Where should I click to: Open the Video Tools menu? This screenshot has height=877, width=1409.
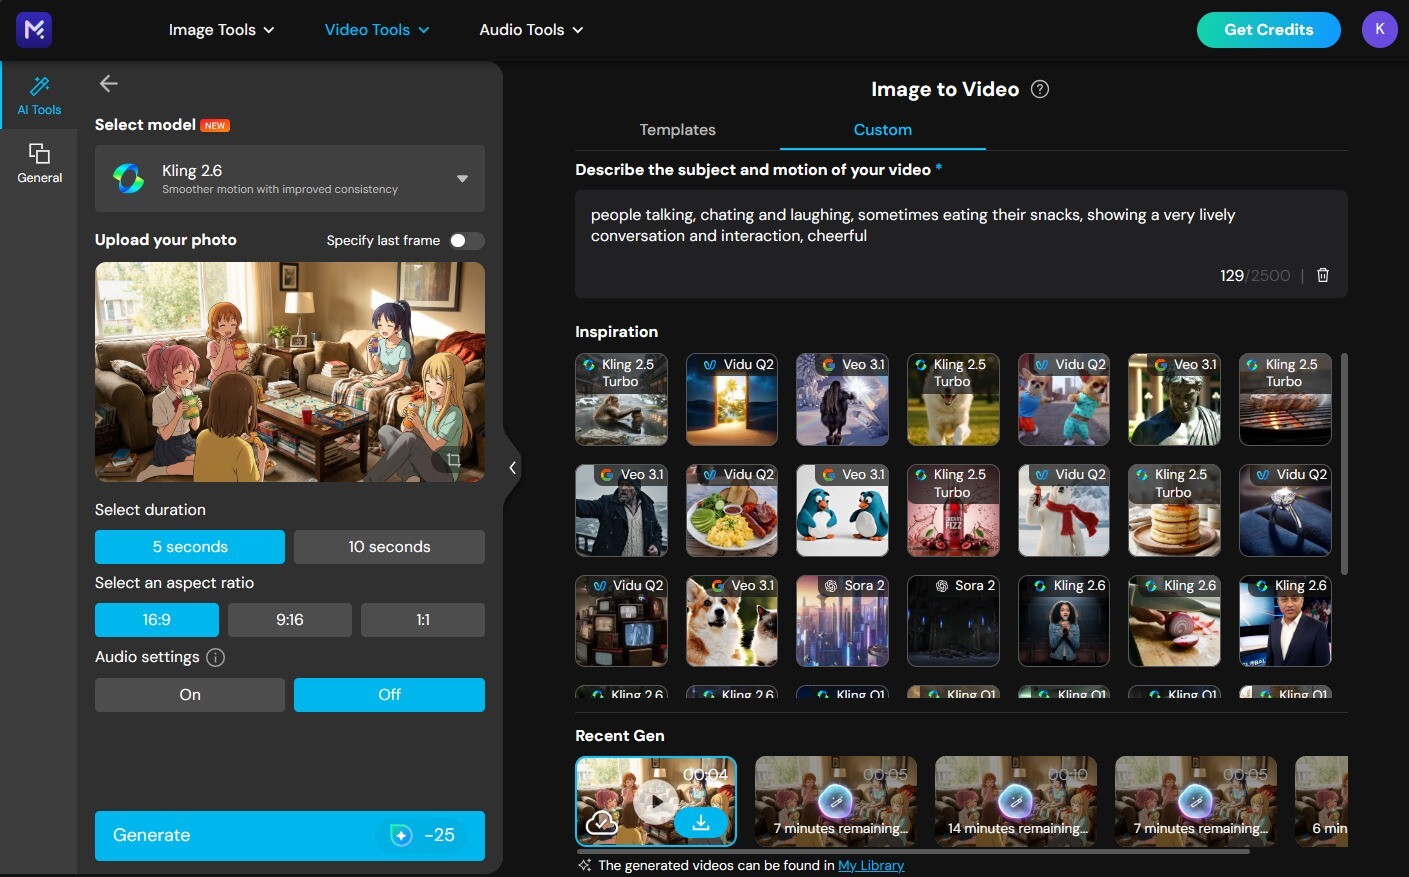coord(376,29)
